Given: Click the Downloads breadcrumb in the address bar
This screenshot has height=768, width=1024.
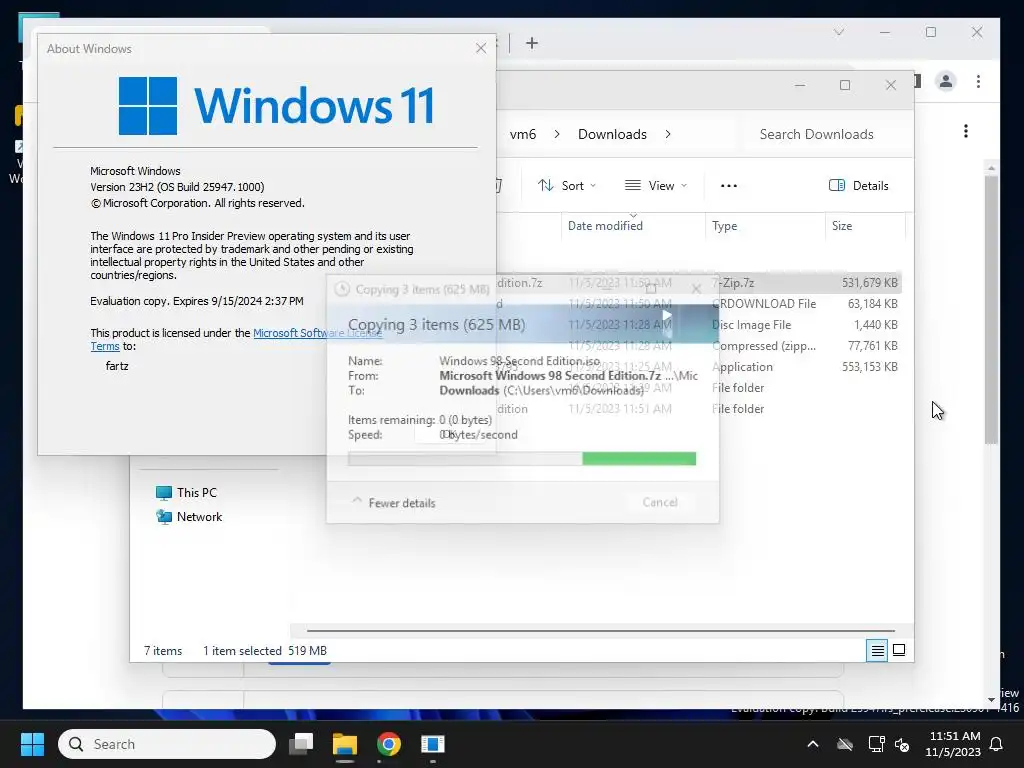Looking at the screenshot, I should click(612, 134).
